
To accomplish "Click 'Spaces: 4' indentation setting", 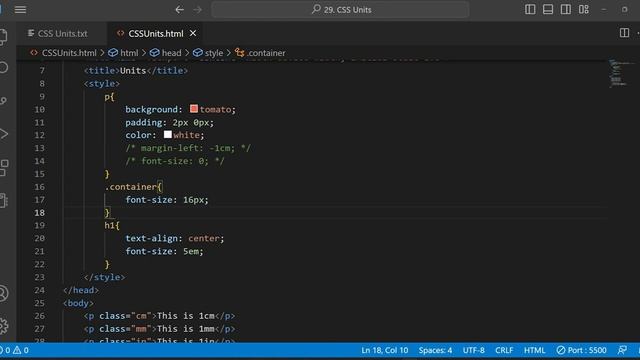I will coord(435,350).
